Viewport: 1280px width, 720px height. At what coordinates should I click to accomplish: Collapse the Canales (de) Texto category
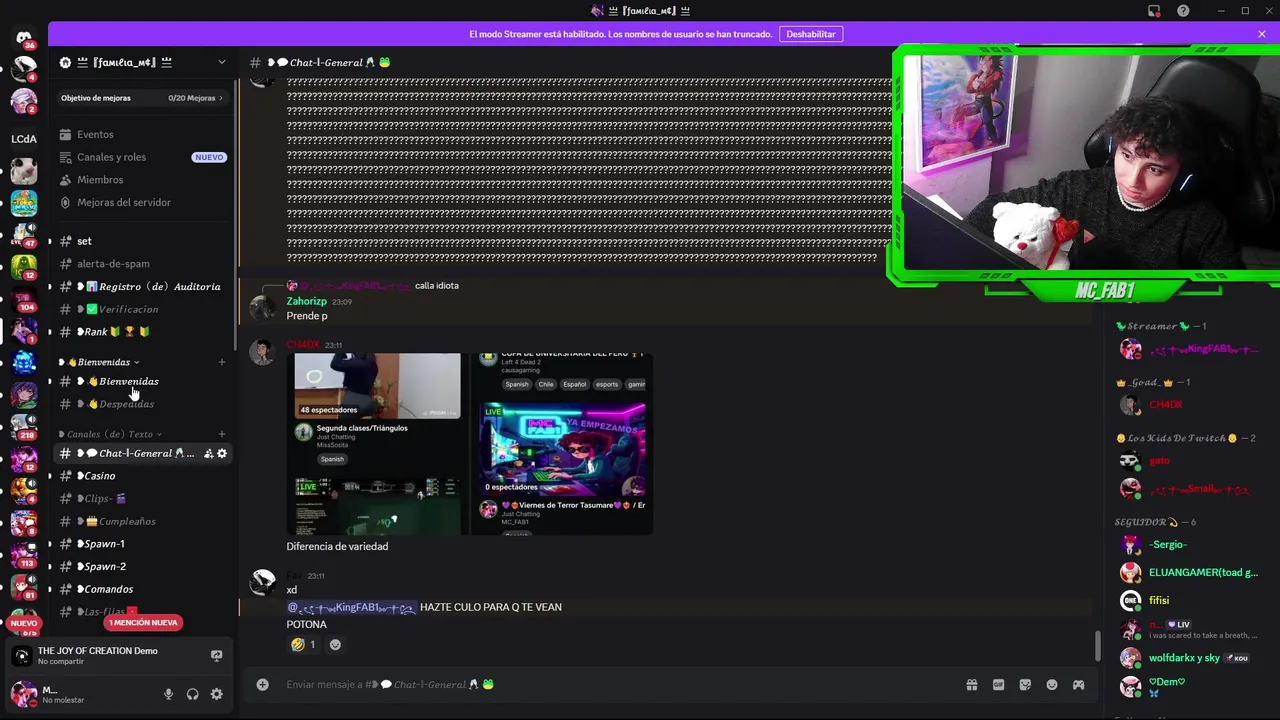[110, 434]
